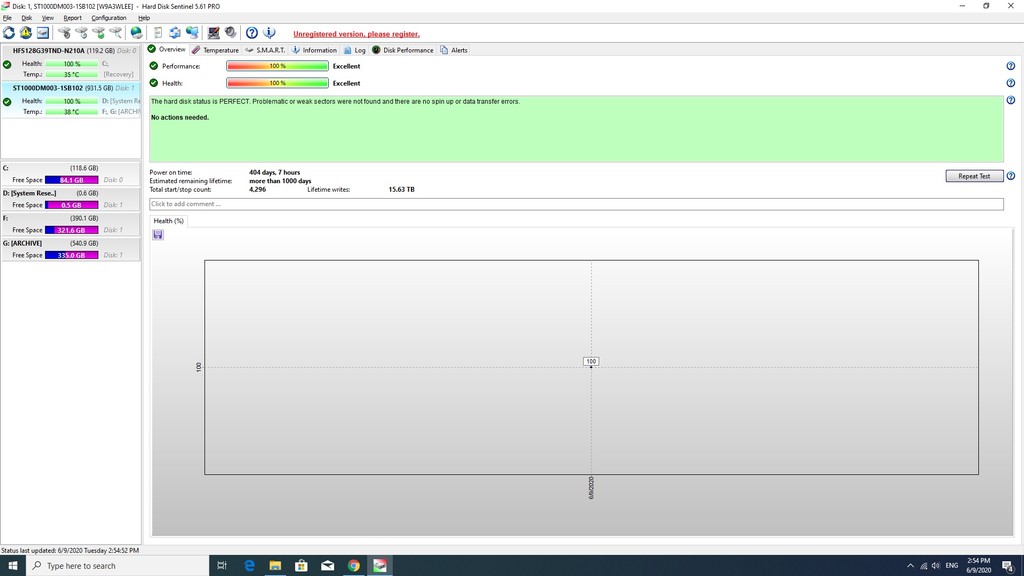1024x576 pixels.
Task: Open Help via the question mark toolbar icon
Action: [x=251, y=33]
